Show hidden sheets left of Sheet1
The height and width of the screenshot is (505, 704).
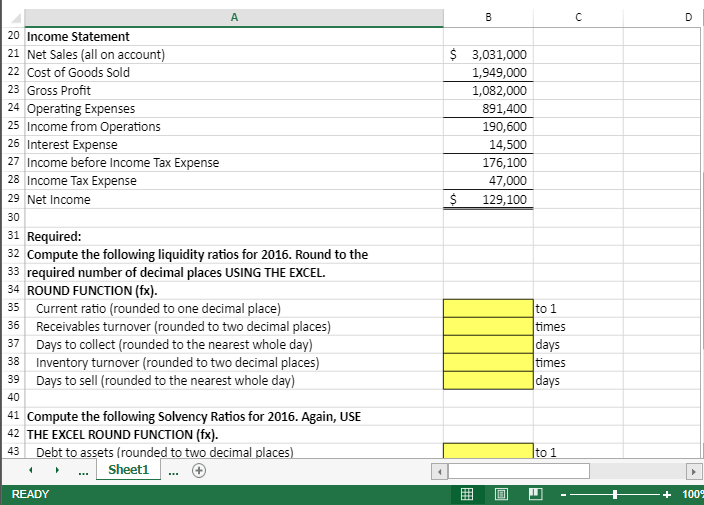83,472
